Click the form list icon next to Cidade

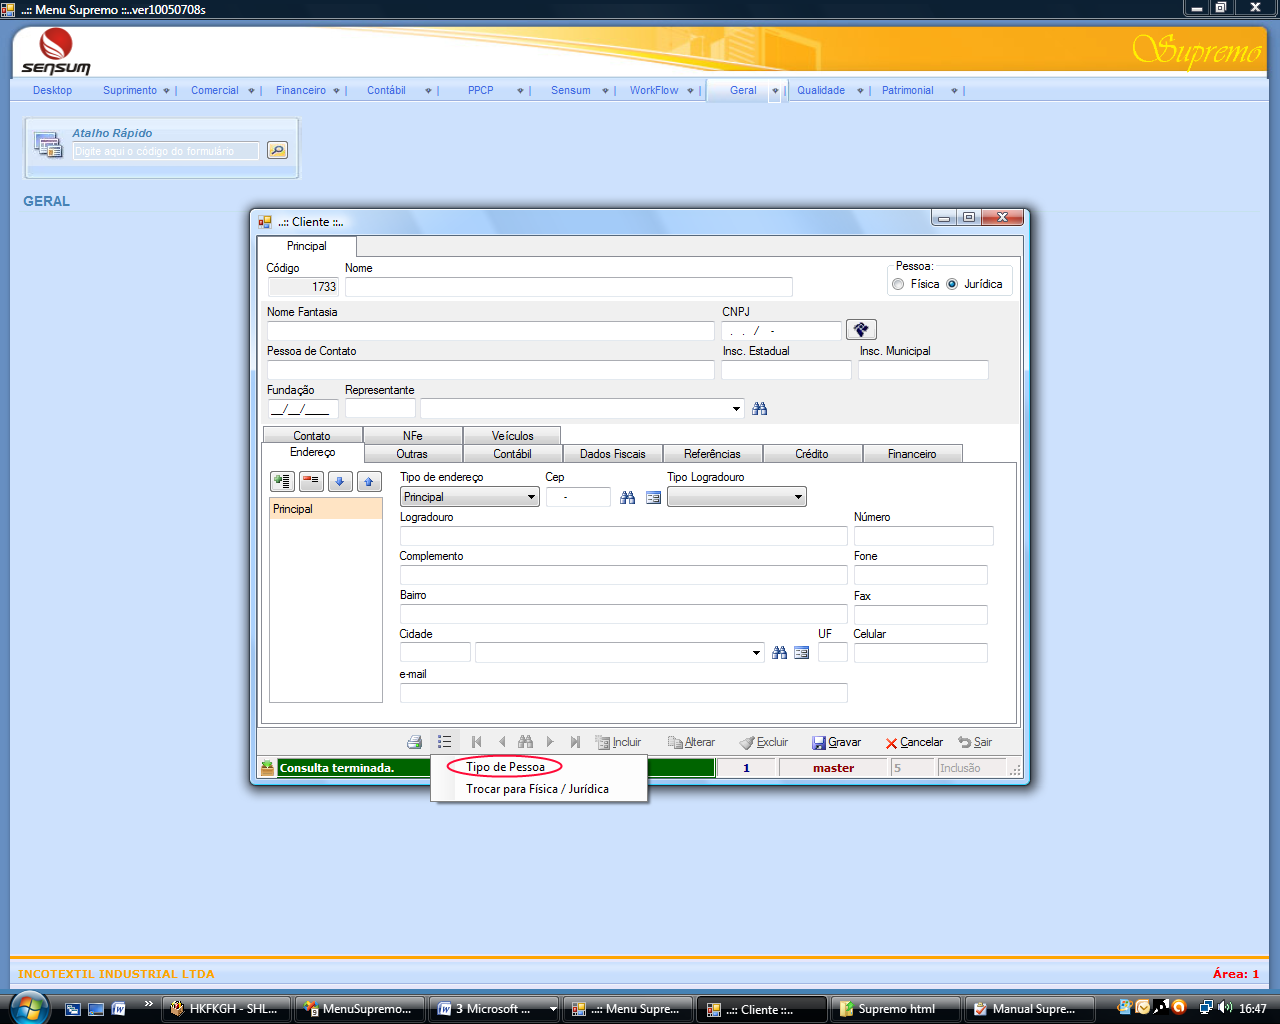click(801, 653)
